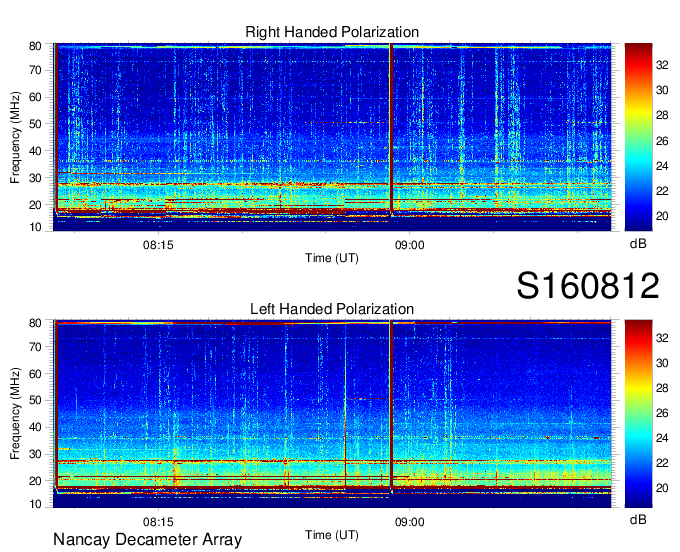Click the "32" value on the Left Handed color bar
680x552 pixels.
coord(662,338)
